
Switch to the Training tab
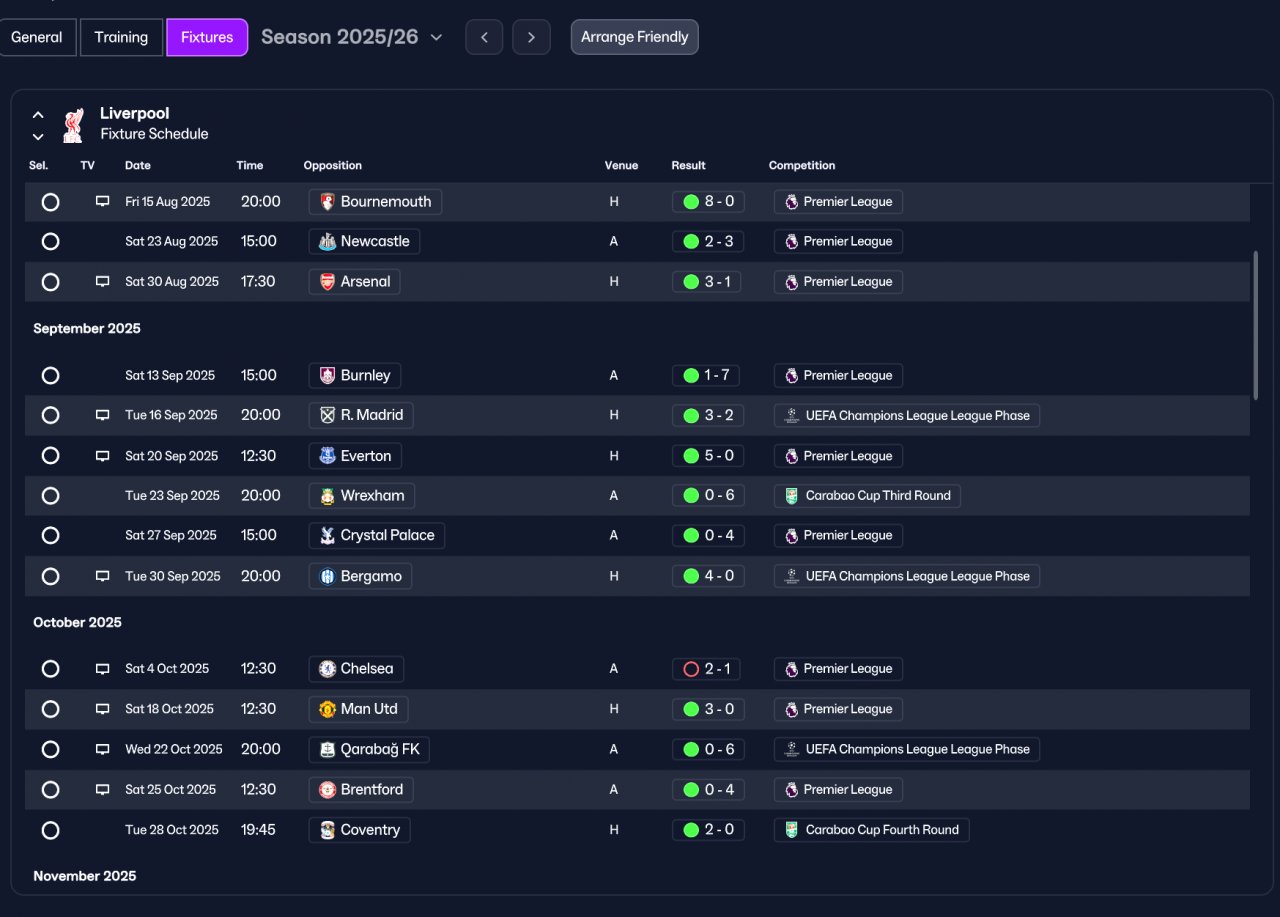(x=121, y=37)
